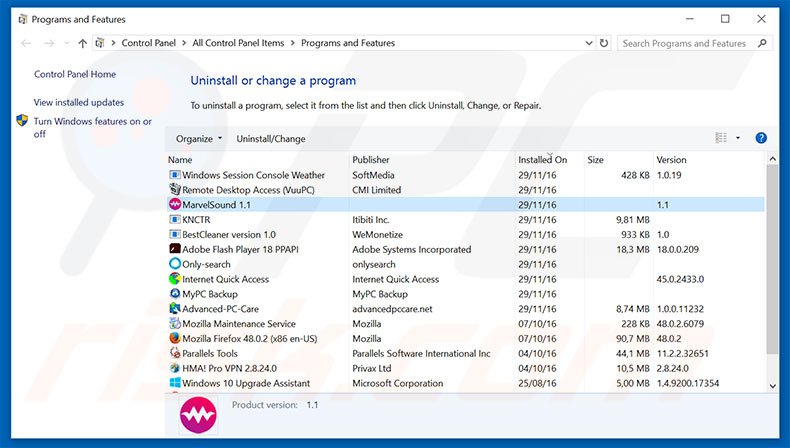Open Control Panel Home link
The image size is (790, 448).
tap(75, 74)
